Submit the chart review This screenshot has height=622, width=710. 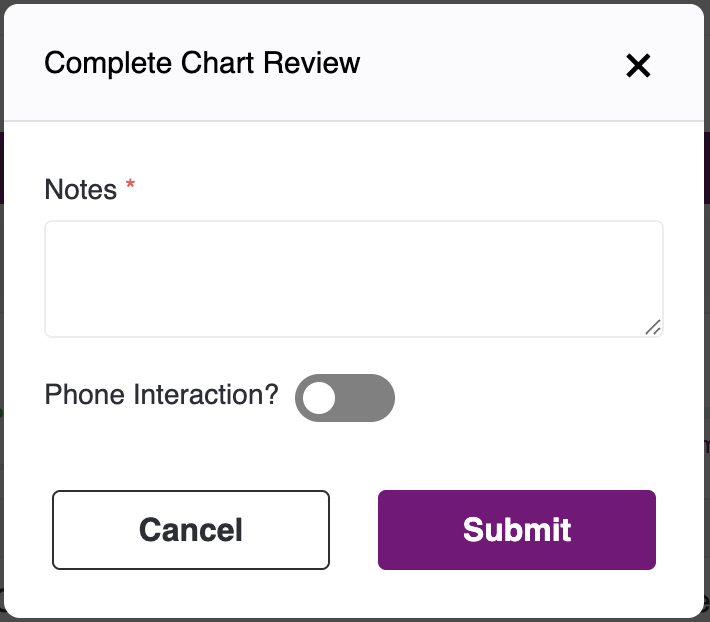pos(517,530)
